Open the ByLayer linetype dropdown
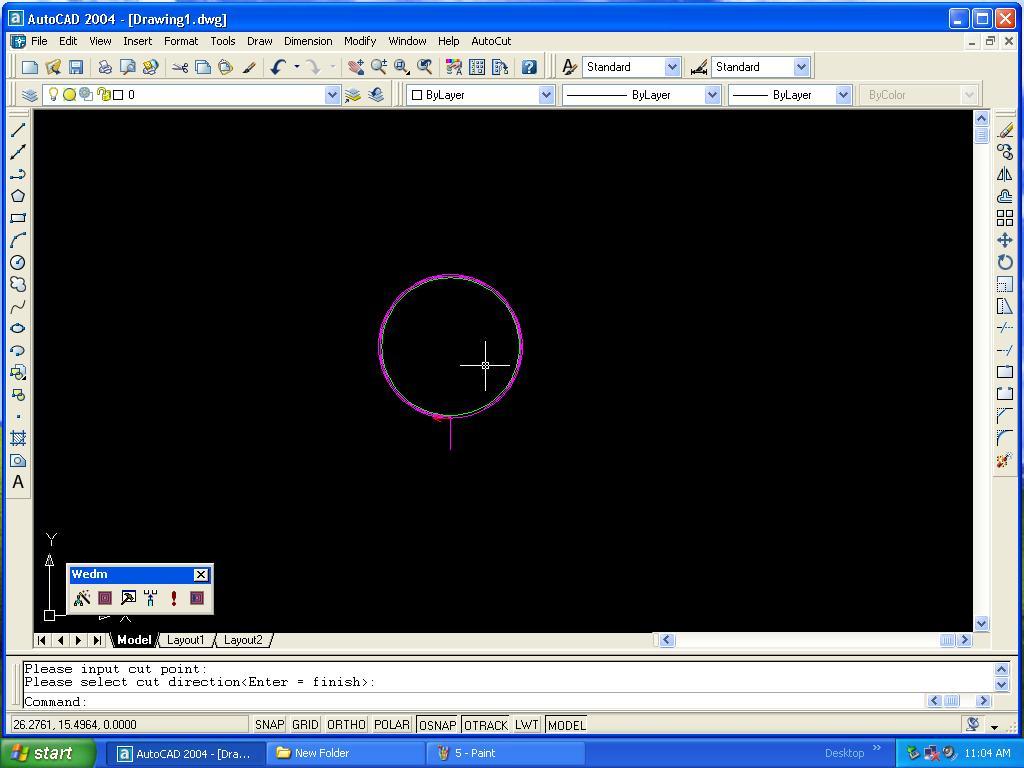Image resolution: width=1024 pixels, height=768 pixels. tap(712, 95)
